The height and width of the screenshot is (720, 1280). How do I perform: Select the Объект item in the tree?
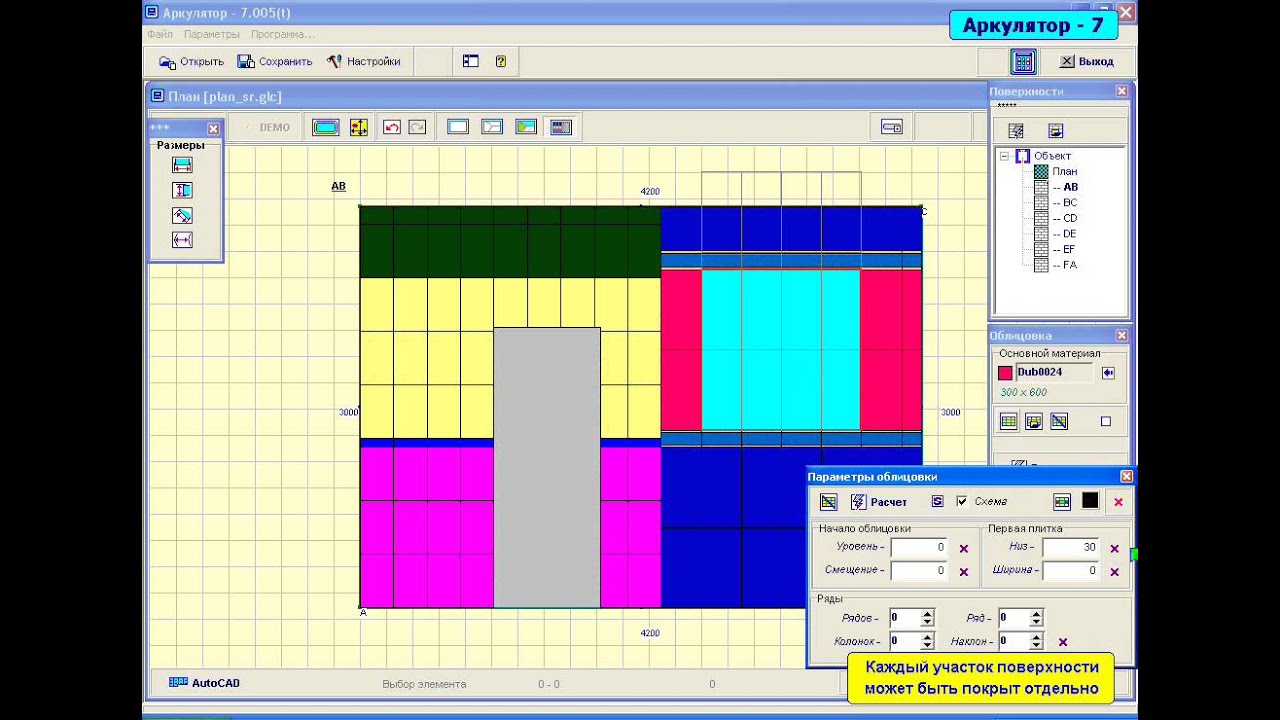coord(1052,156)
